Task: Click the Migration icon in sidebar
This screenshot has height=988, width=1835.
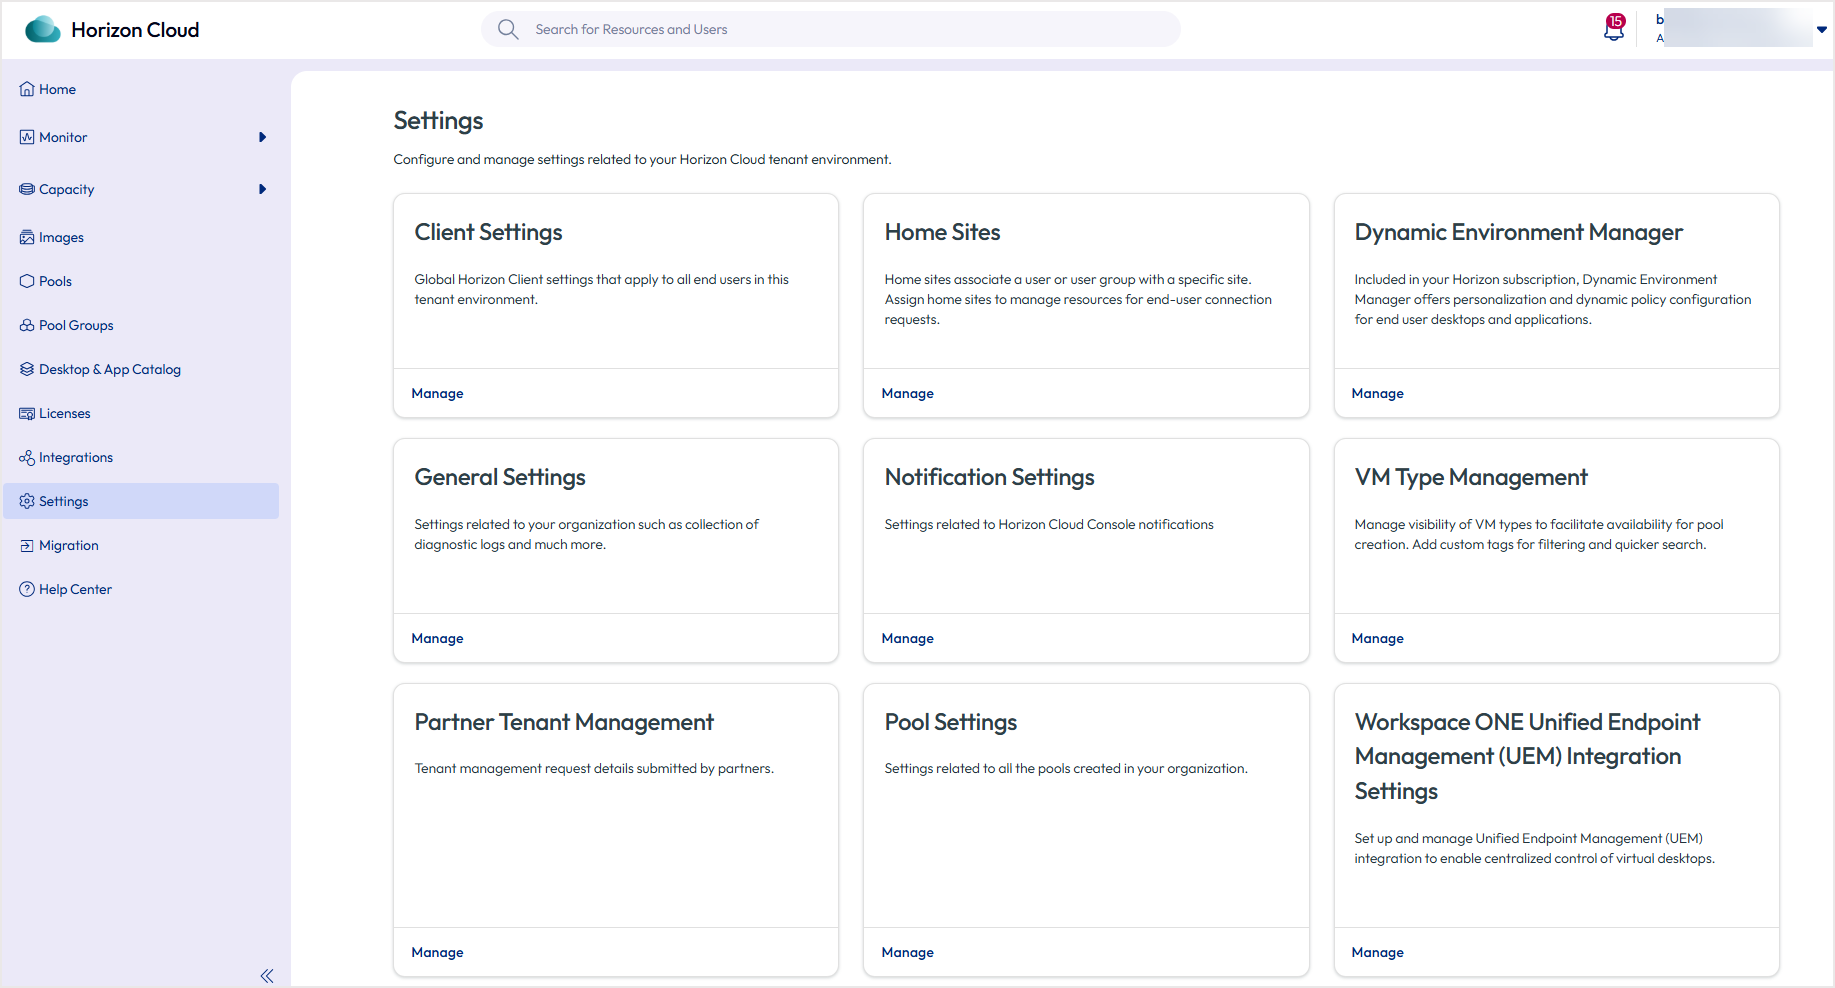Action: (x=27, y=545)
